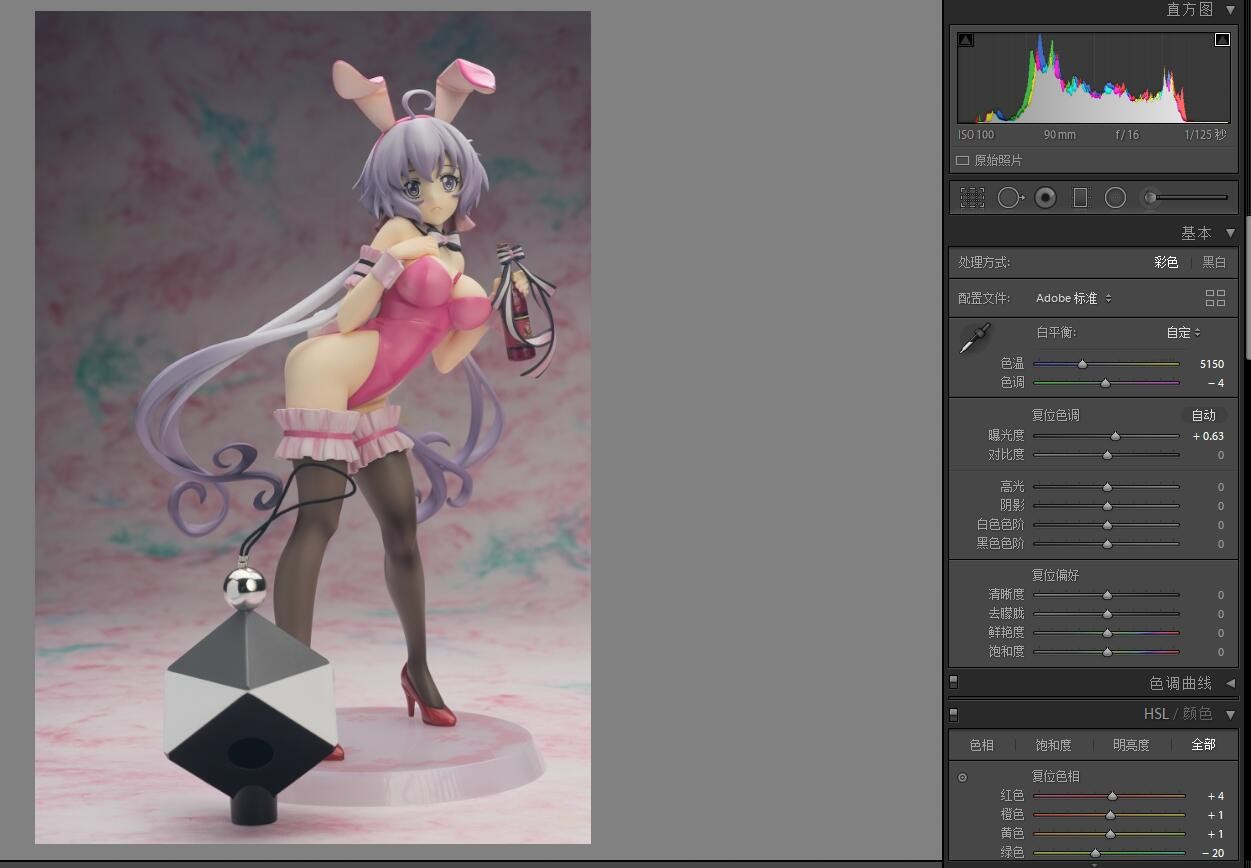The height and width of the screenshot is (868, 1251).
Task: Switch to the 明亮度 tab in HSL
Action: click(x=1131, y=745)
